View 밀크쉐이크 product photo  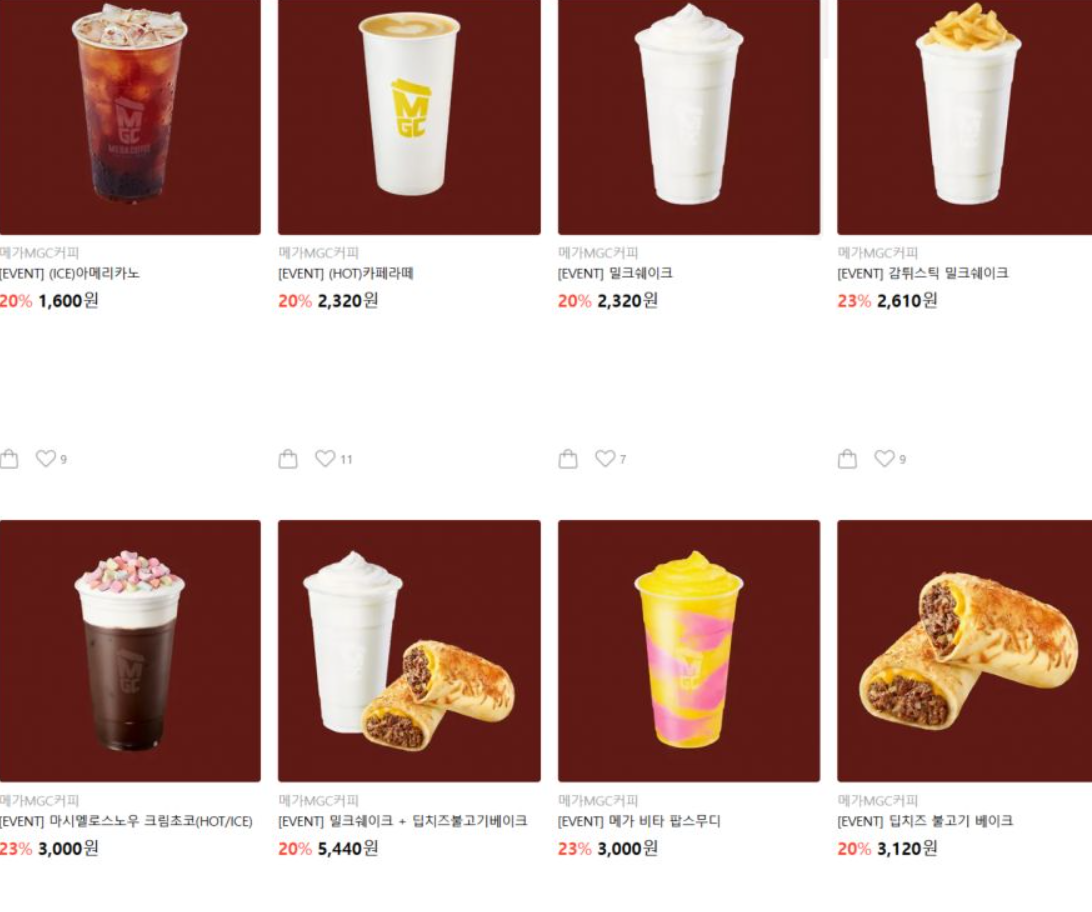point(689,117)
